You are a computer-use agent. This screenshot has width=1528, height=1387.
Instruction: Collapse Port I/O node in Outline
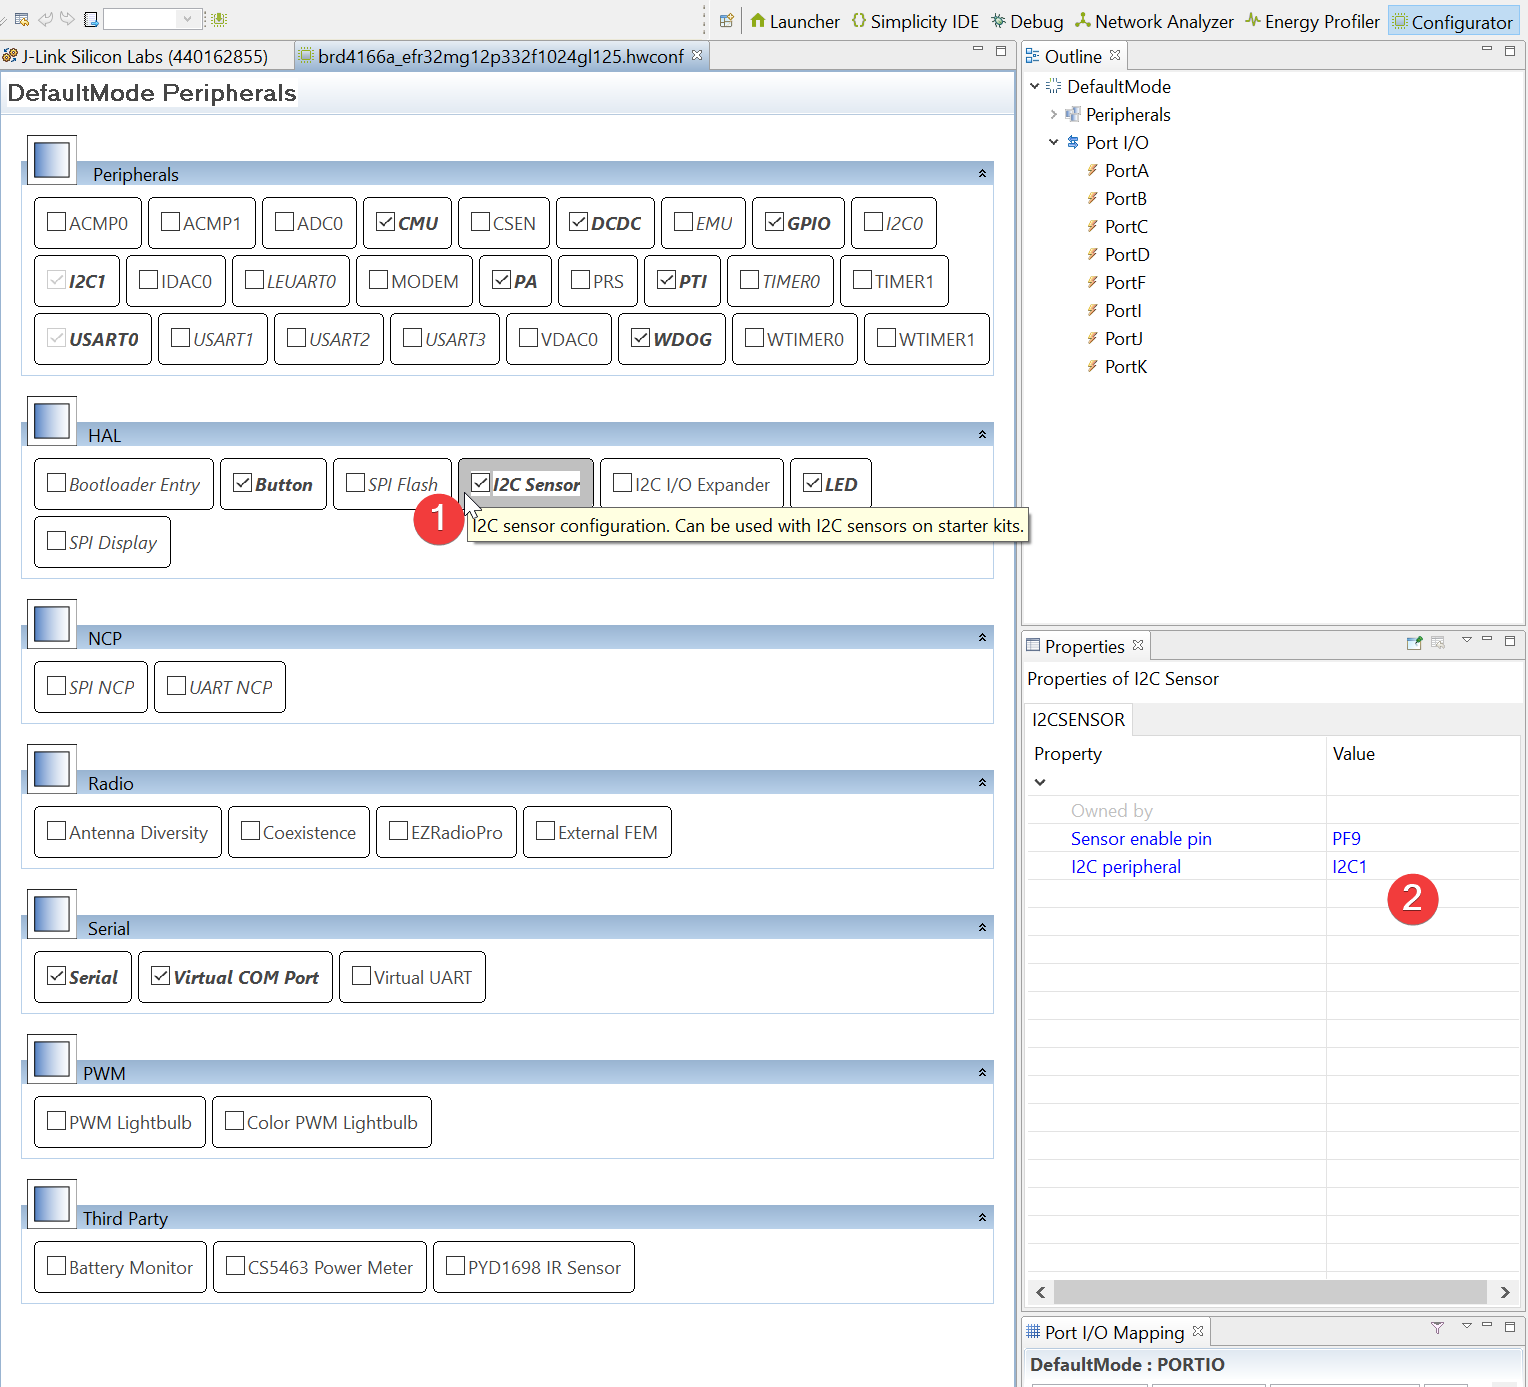[1053, 143]
